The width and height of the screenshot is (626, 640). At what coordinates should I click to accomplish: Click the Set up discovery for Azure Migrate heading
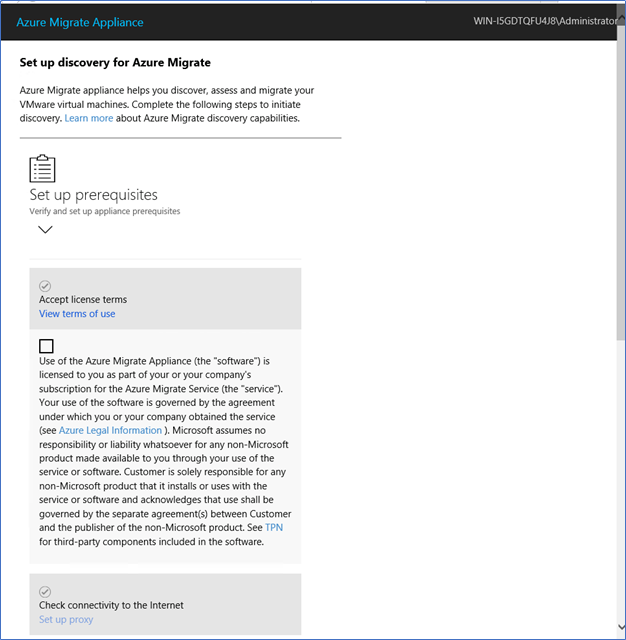click(x=115, y=62)
